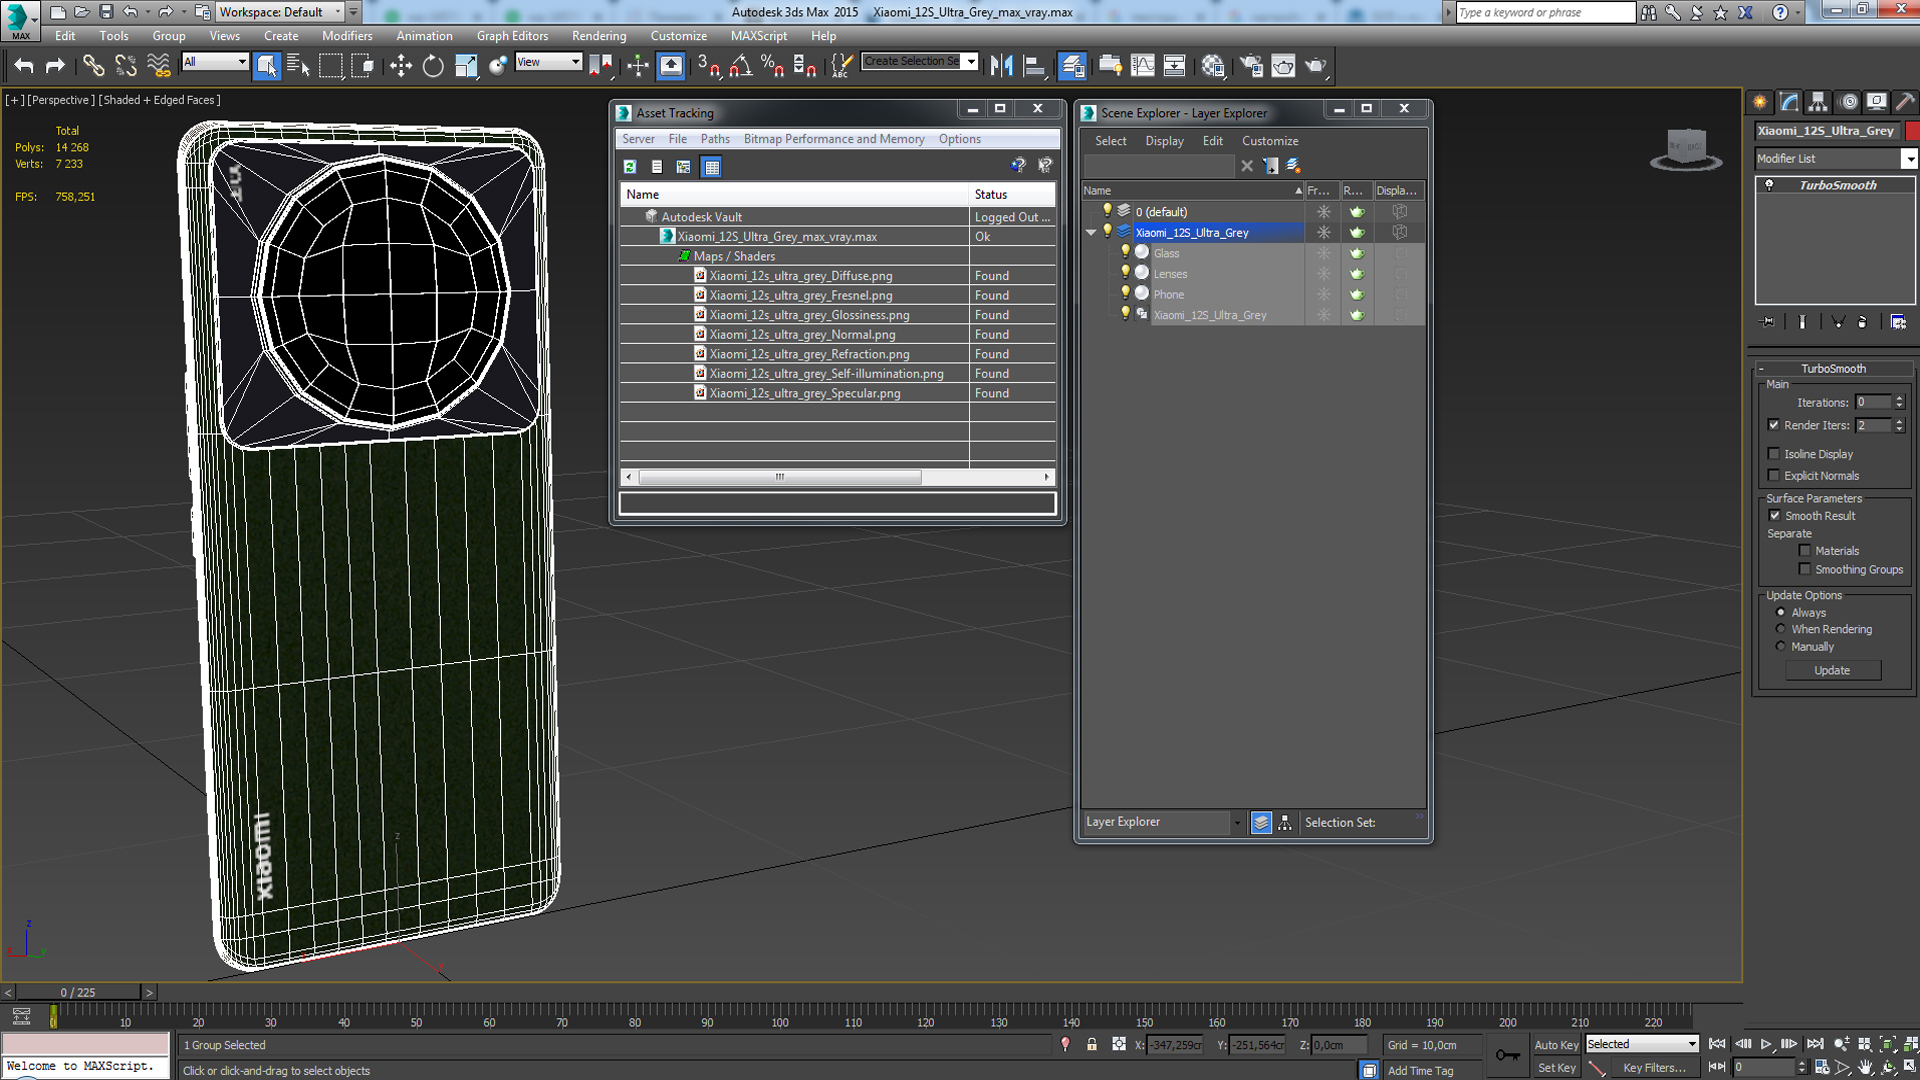Image resolution: width=1920 pixels, height=1080 pixels.
Task: Open the Layer Explorer dropdown at bottom
Action: tap(1237, 823)
